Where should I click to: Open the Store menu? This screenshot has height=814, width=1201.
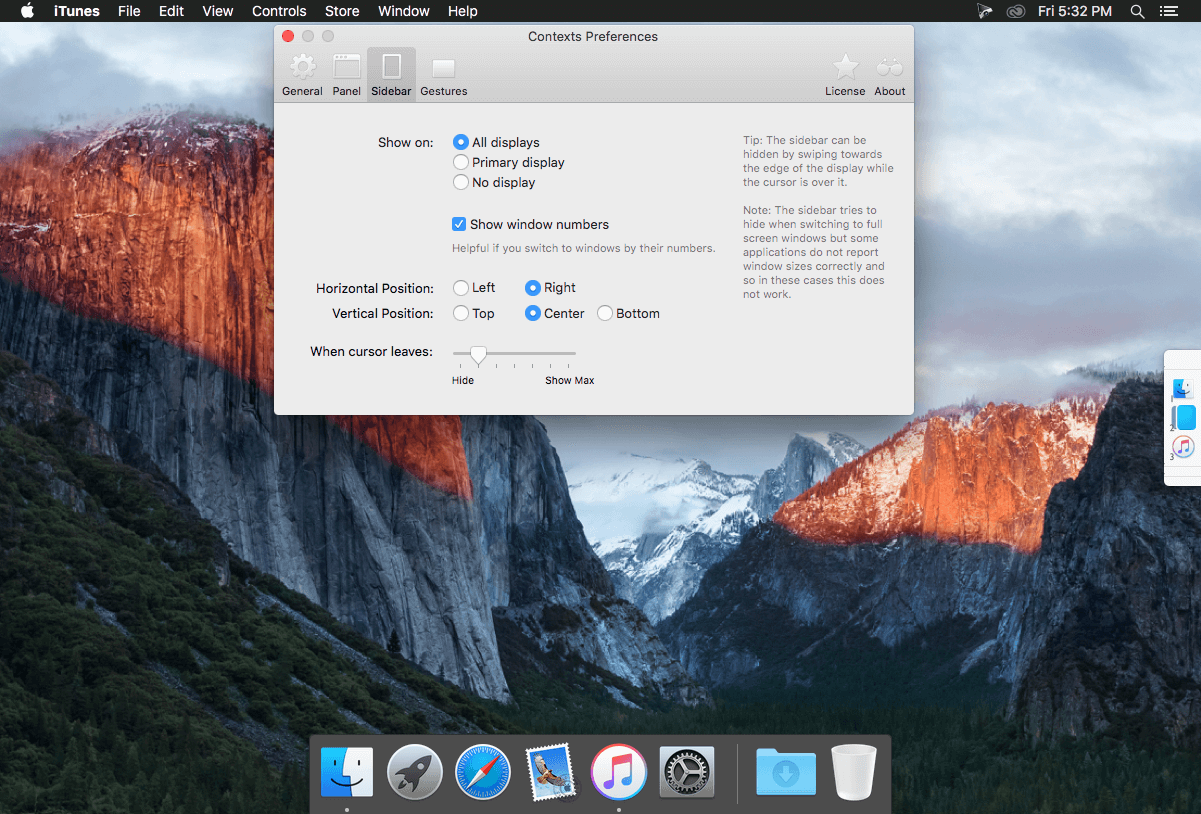pyautogui.click(x=342, y=11)
